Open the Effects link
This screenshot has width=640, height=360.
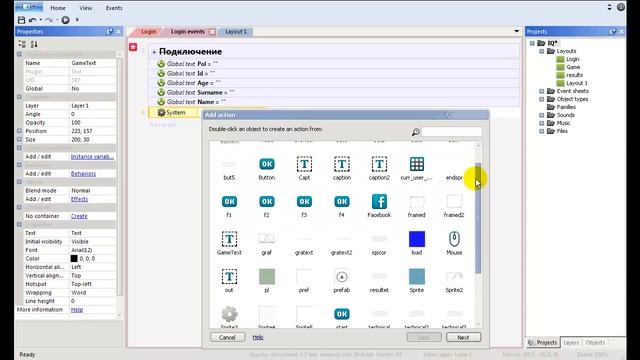(x=79, y=199)
